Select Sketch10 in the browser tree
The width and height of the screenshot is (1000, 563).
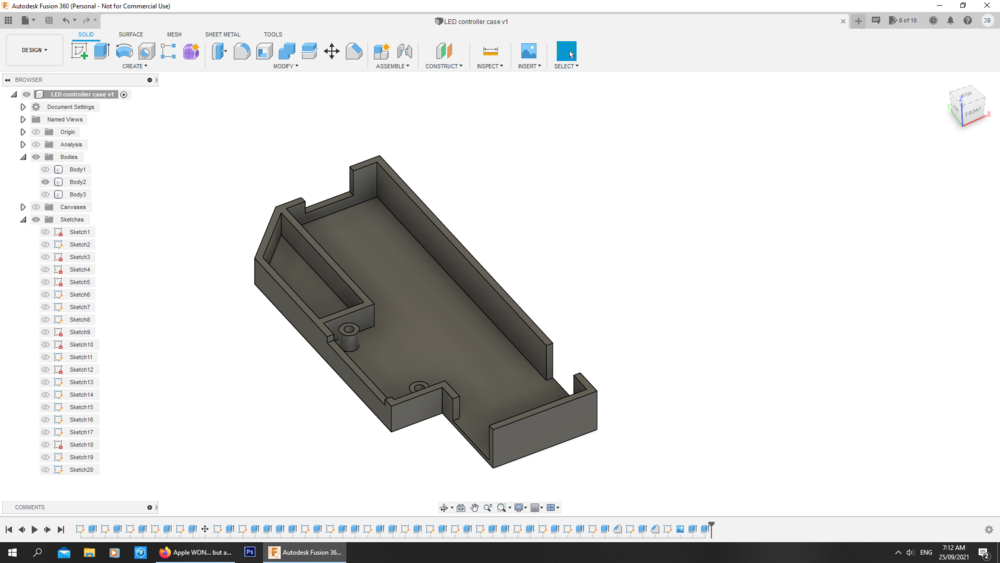(81, 345)
